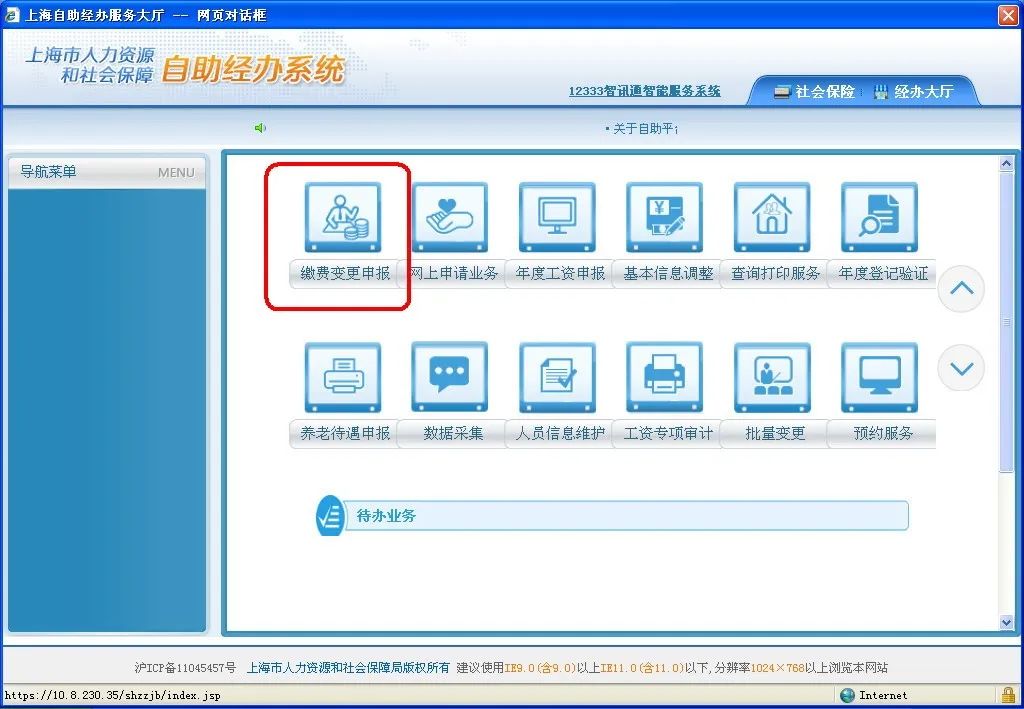Viewport: 1024px width, 709px height.
Task: Open the 年度工资申报 monitor icon
Action: tap(557, 218)
